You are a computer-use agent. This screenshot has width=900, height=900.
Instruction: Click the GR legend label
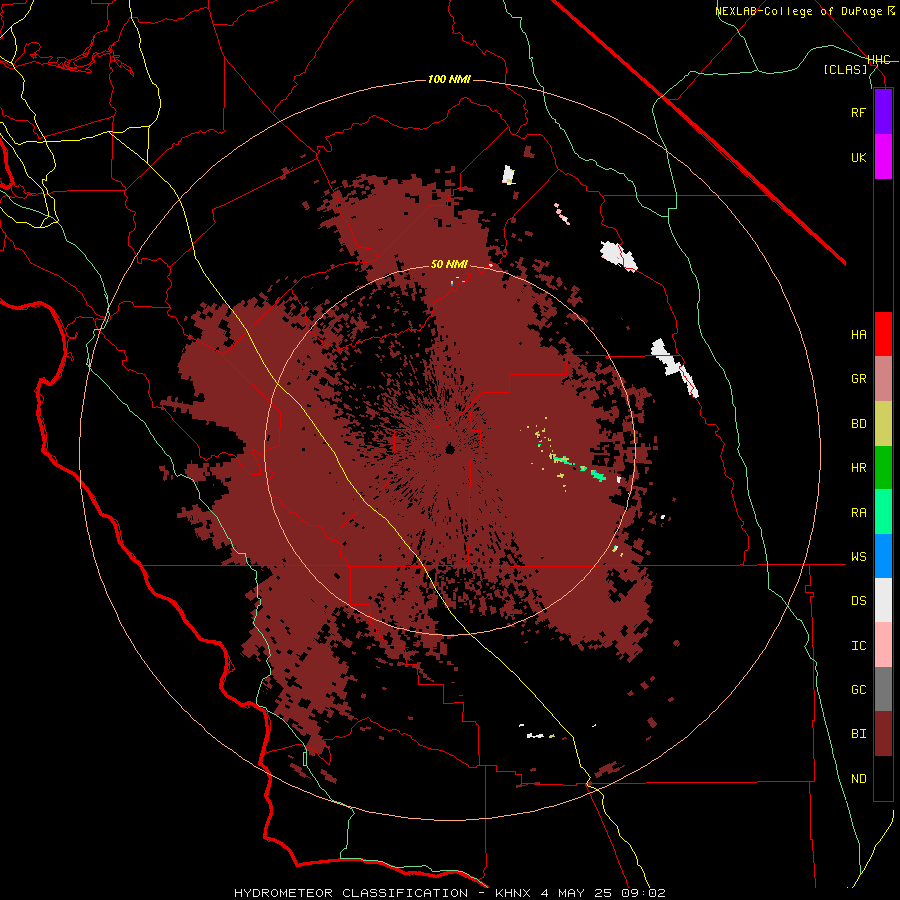point(858,379)
